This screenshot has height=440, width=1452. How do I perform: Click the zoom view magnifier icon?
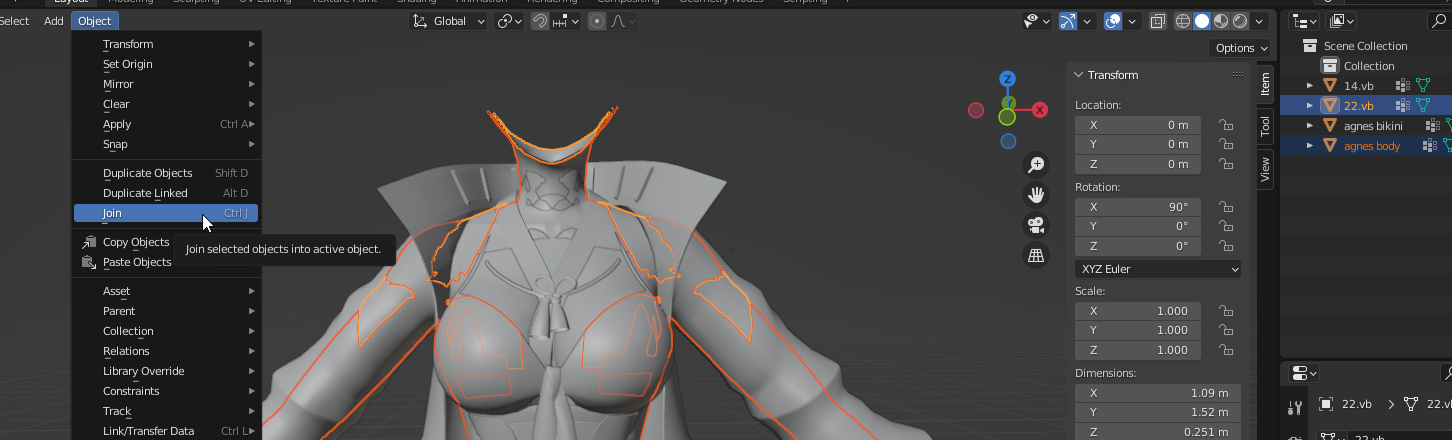tap(1036, 164)
